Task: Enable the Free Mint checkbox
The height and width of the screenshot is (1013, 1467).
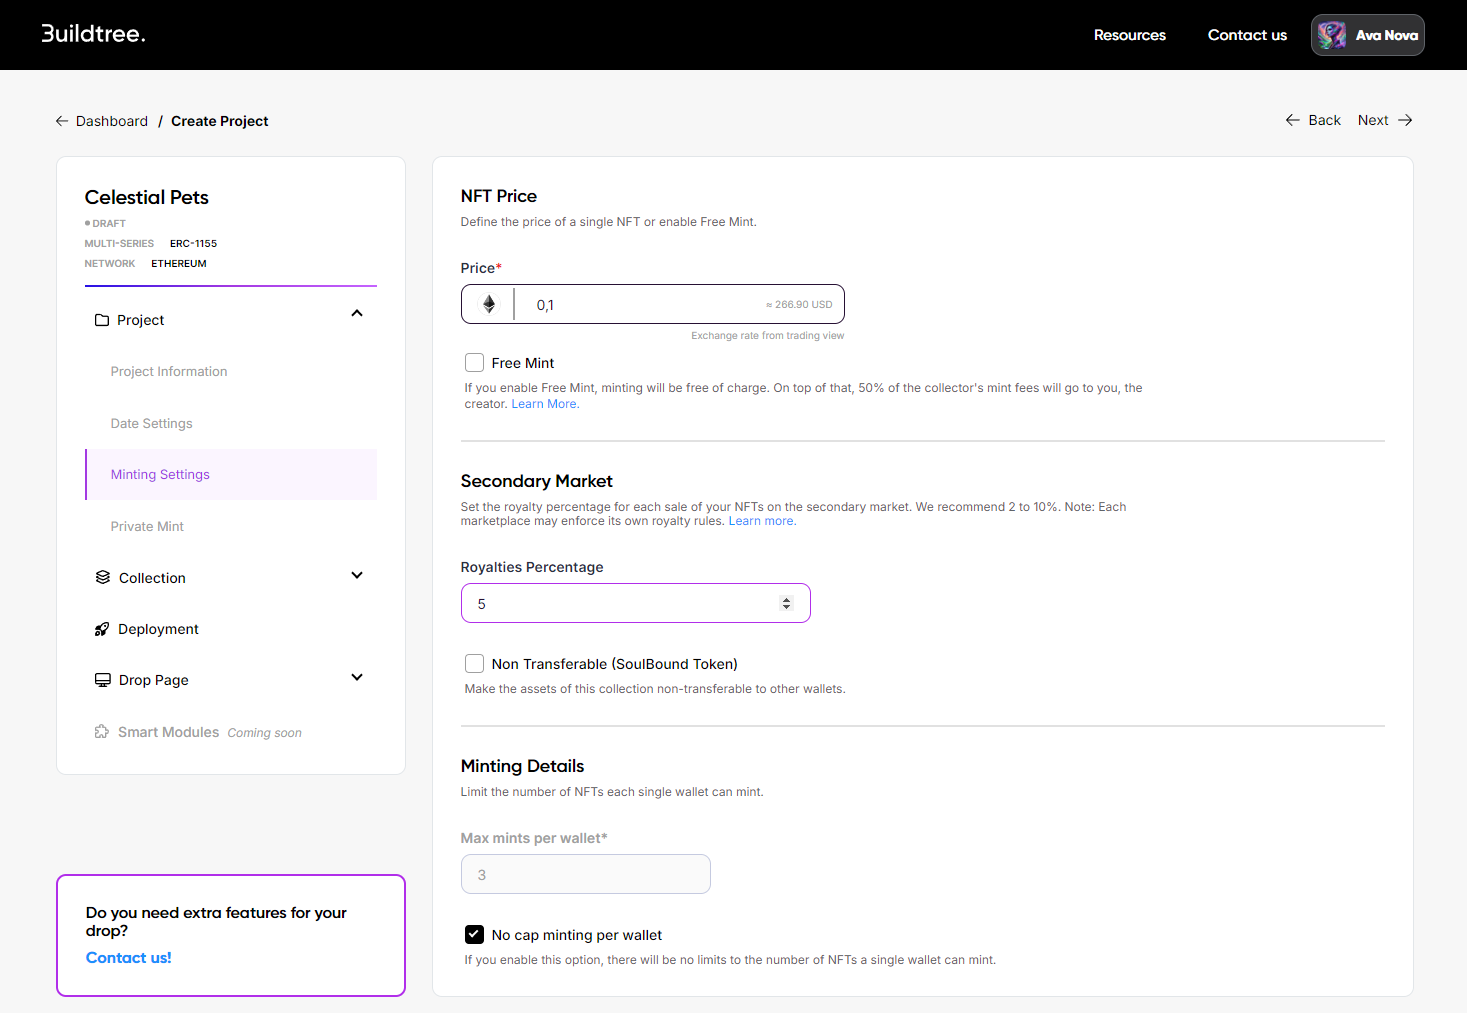Action: (475, 363)
